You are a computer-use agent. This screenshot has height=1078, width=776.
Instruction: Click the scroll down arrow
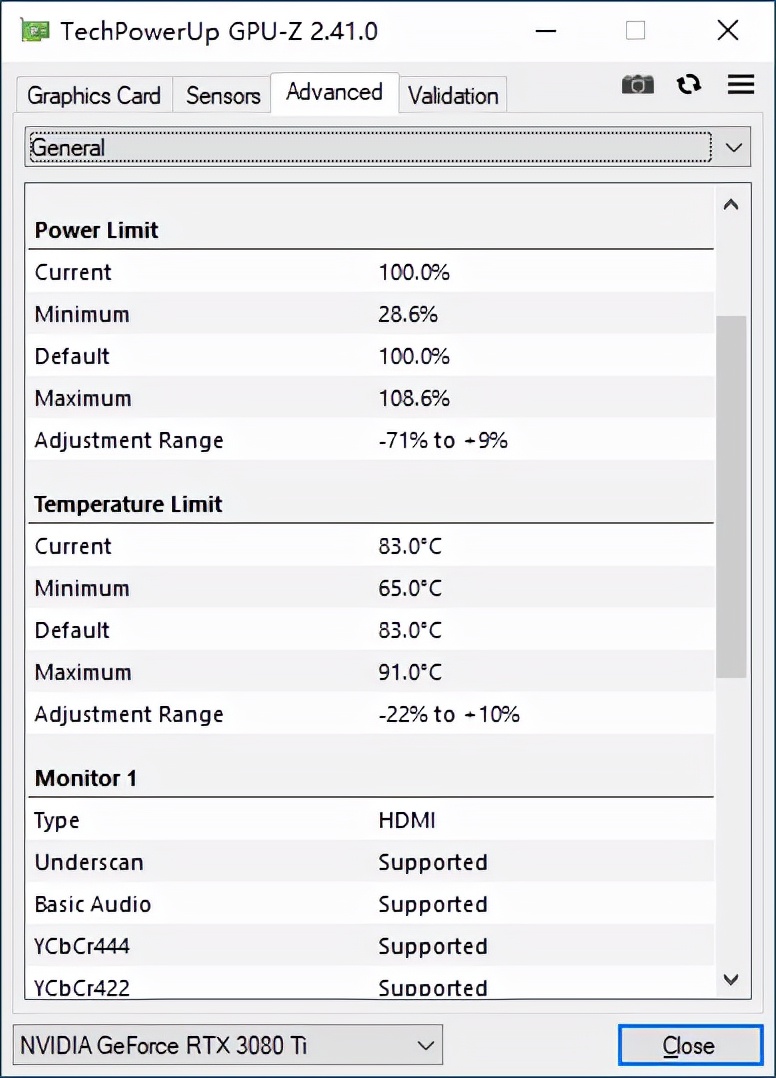[x=731, y=979]
